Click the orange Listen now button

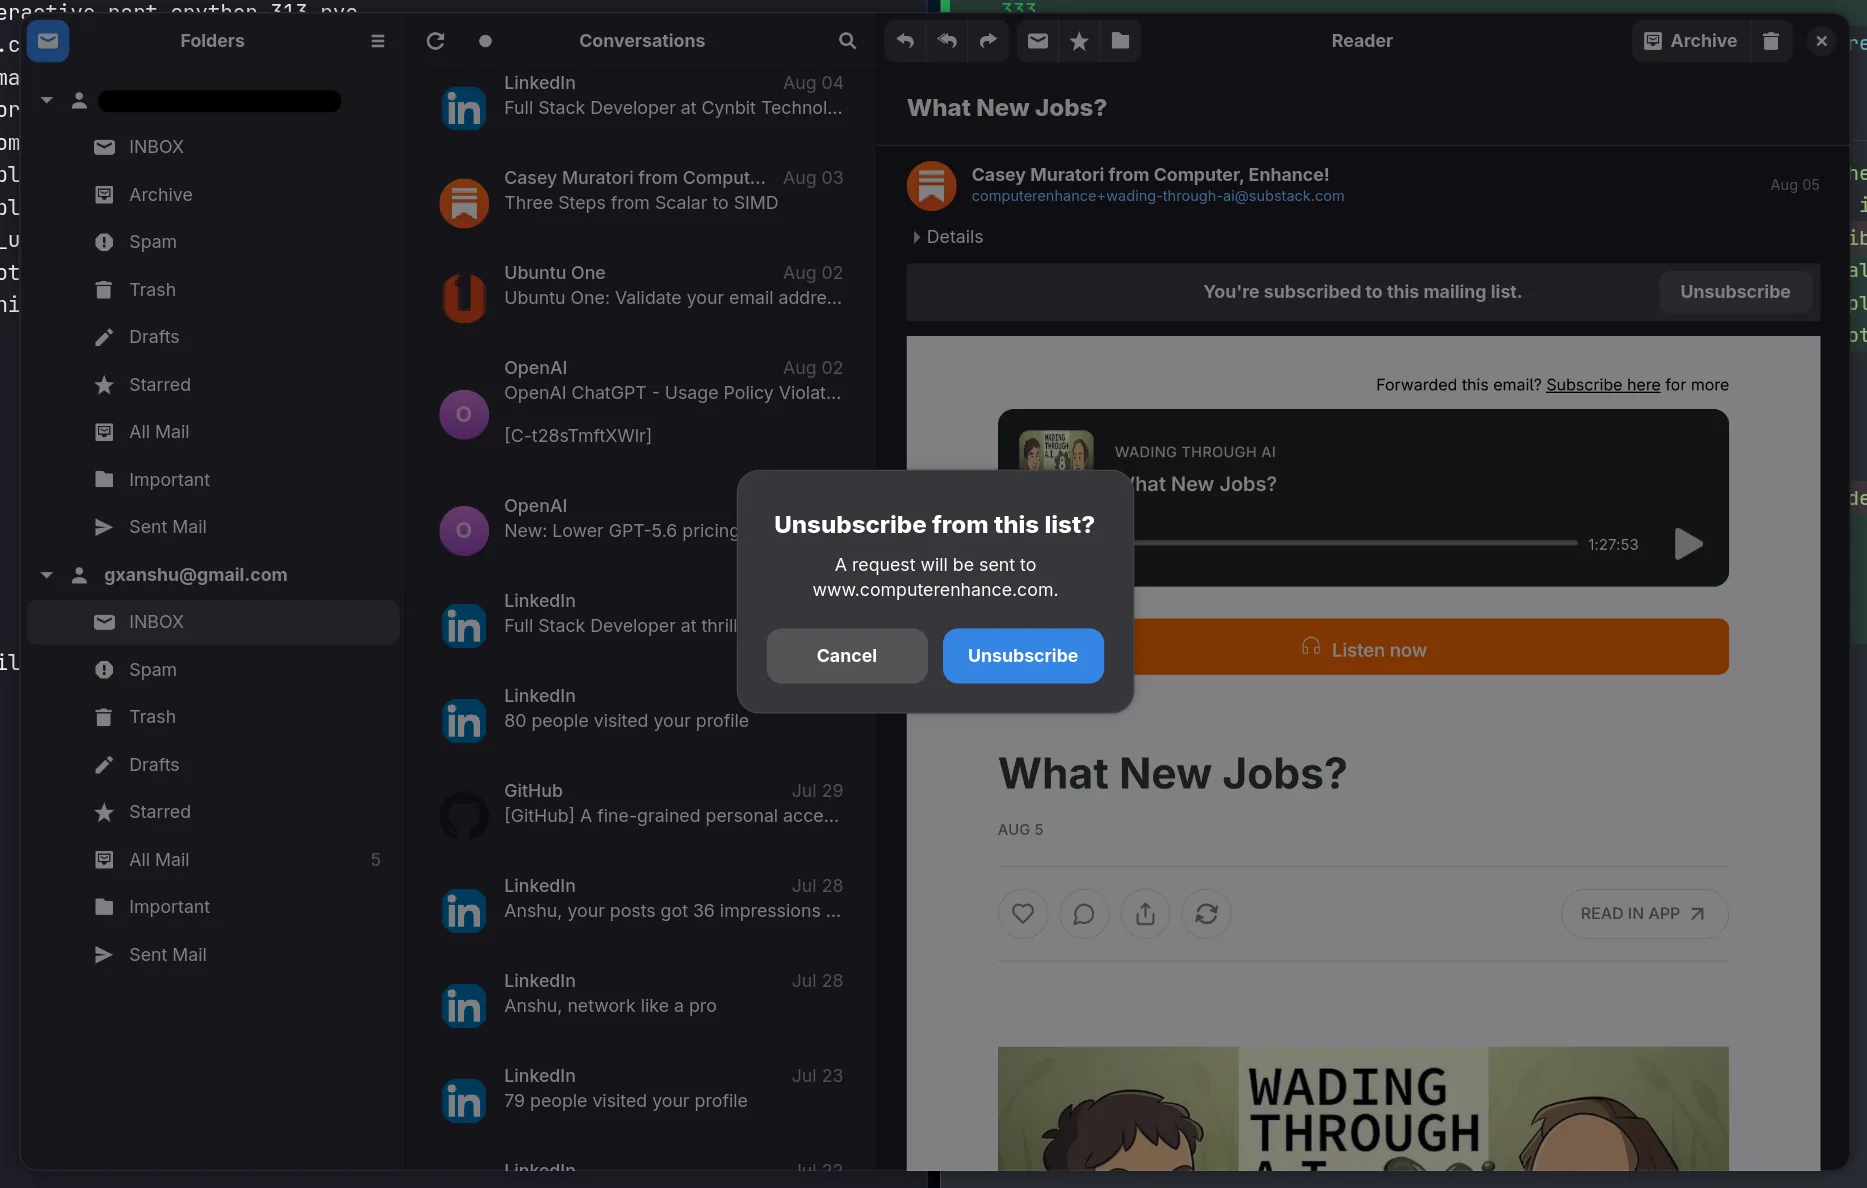(x=1430, y=647)
